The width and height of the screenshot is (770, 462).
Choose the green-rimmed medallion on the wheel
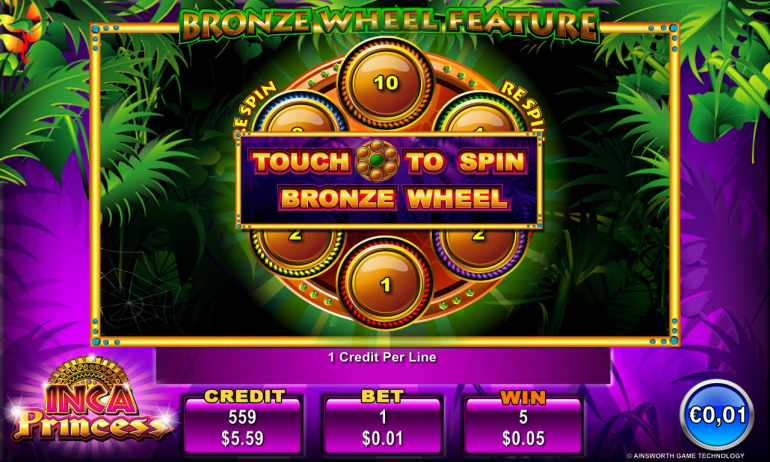point(478,115)
